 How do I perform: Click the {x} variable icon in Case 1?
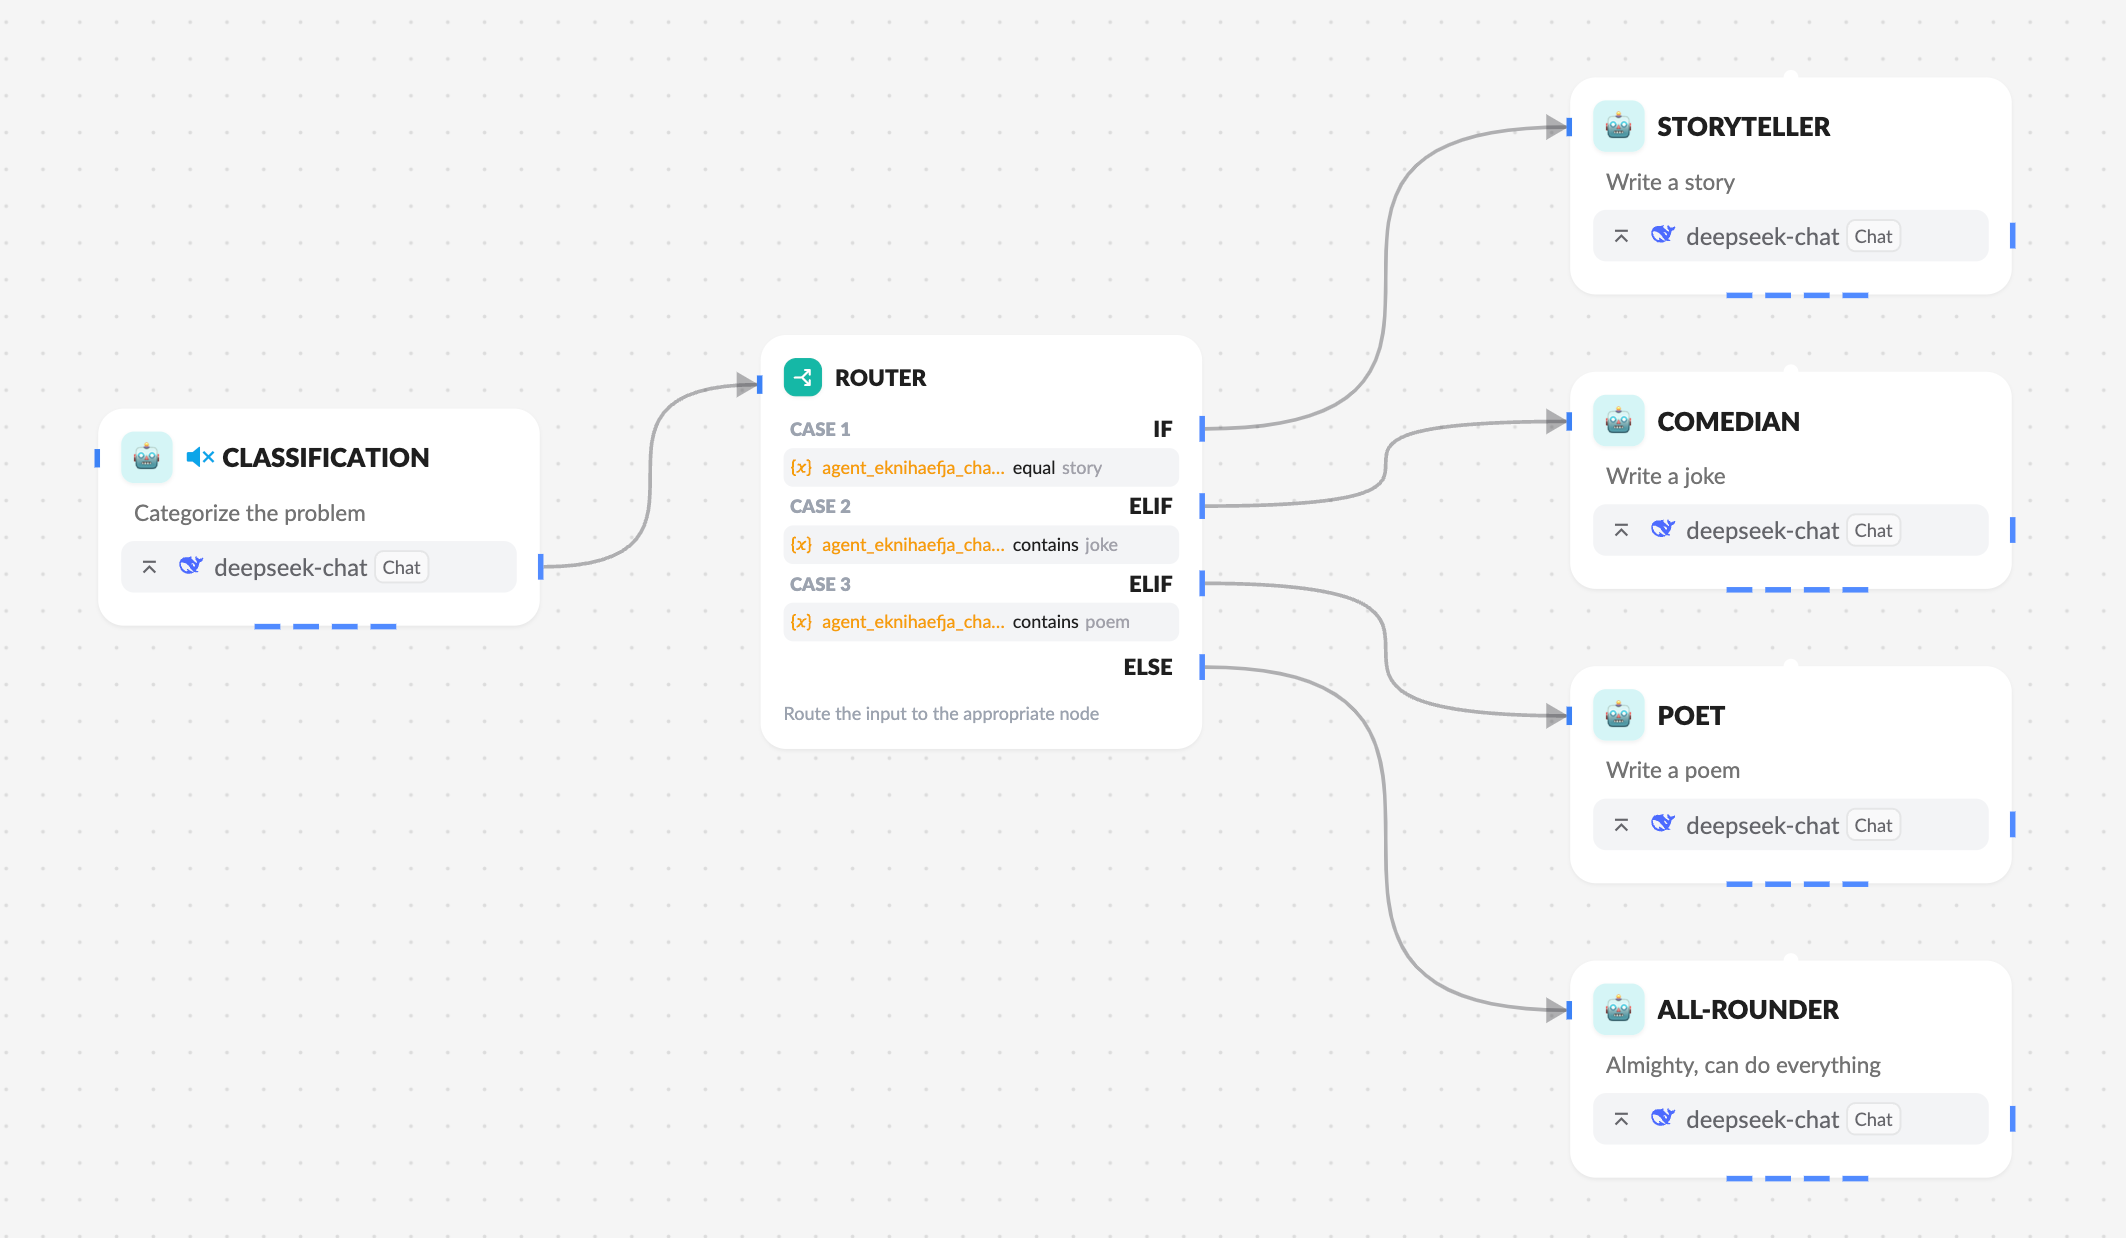pyautogui.click(x=800, y=467)
